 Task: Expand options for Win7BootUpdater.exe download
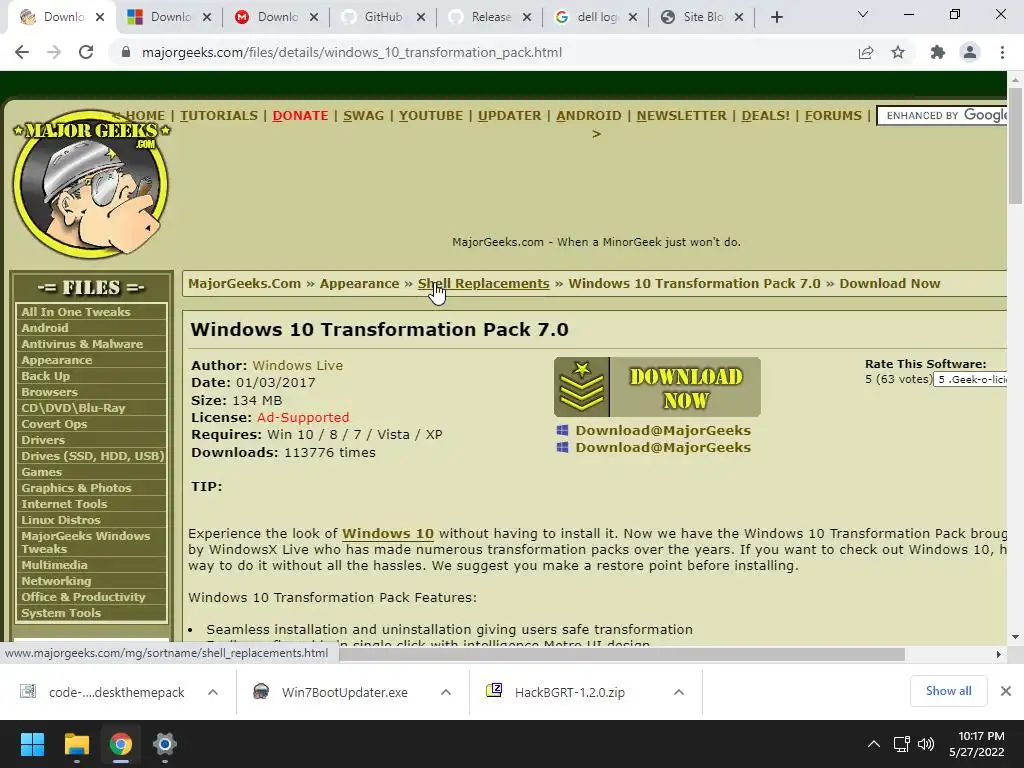click(446, 692)
